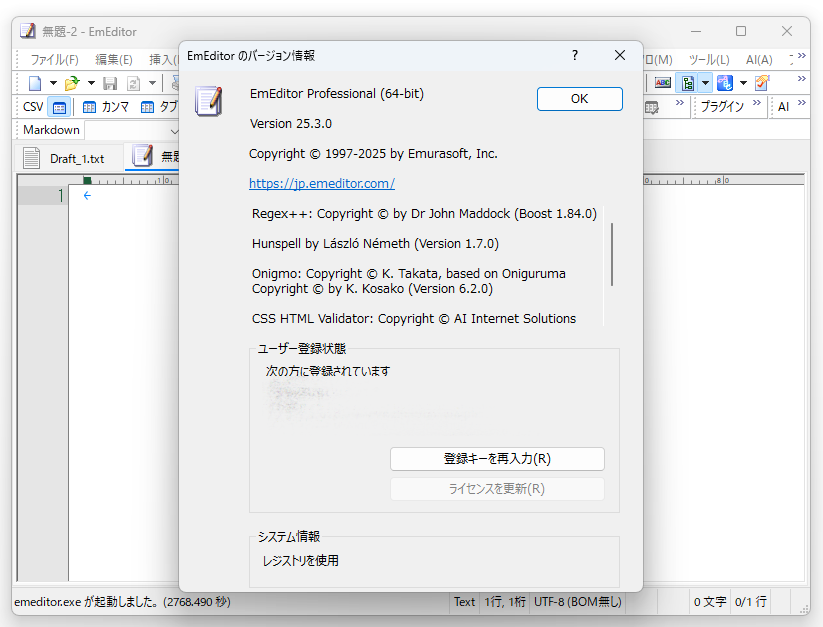This screenshot has height=627, width=823.
Task: Open the jp.emeditor.com link
Action: click(321, 183)
